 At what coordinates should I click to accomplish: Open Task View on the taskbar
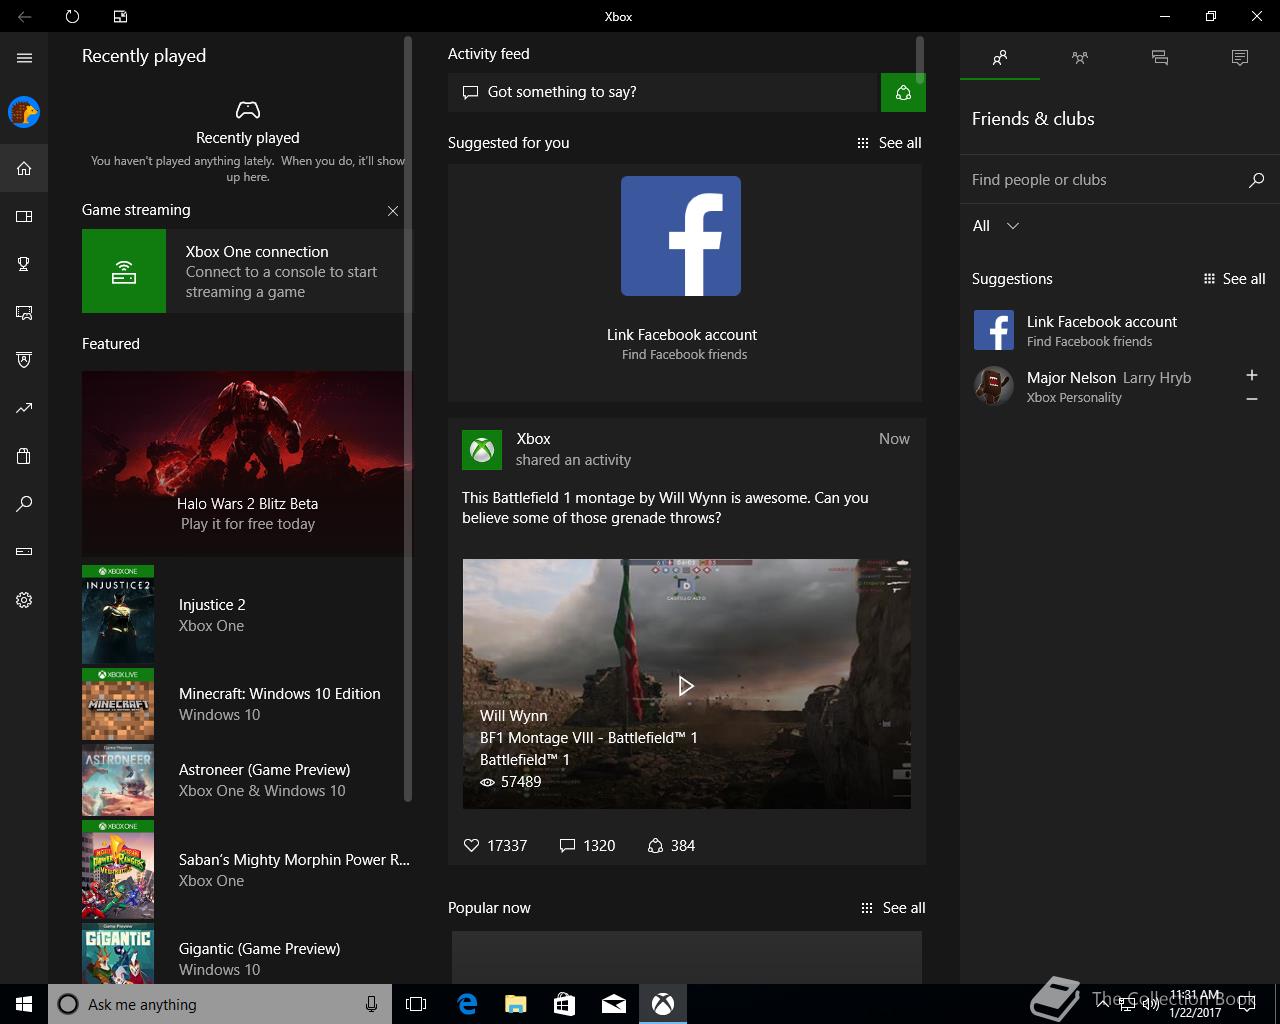[x=416, y=1004]
